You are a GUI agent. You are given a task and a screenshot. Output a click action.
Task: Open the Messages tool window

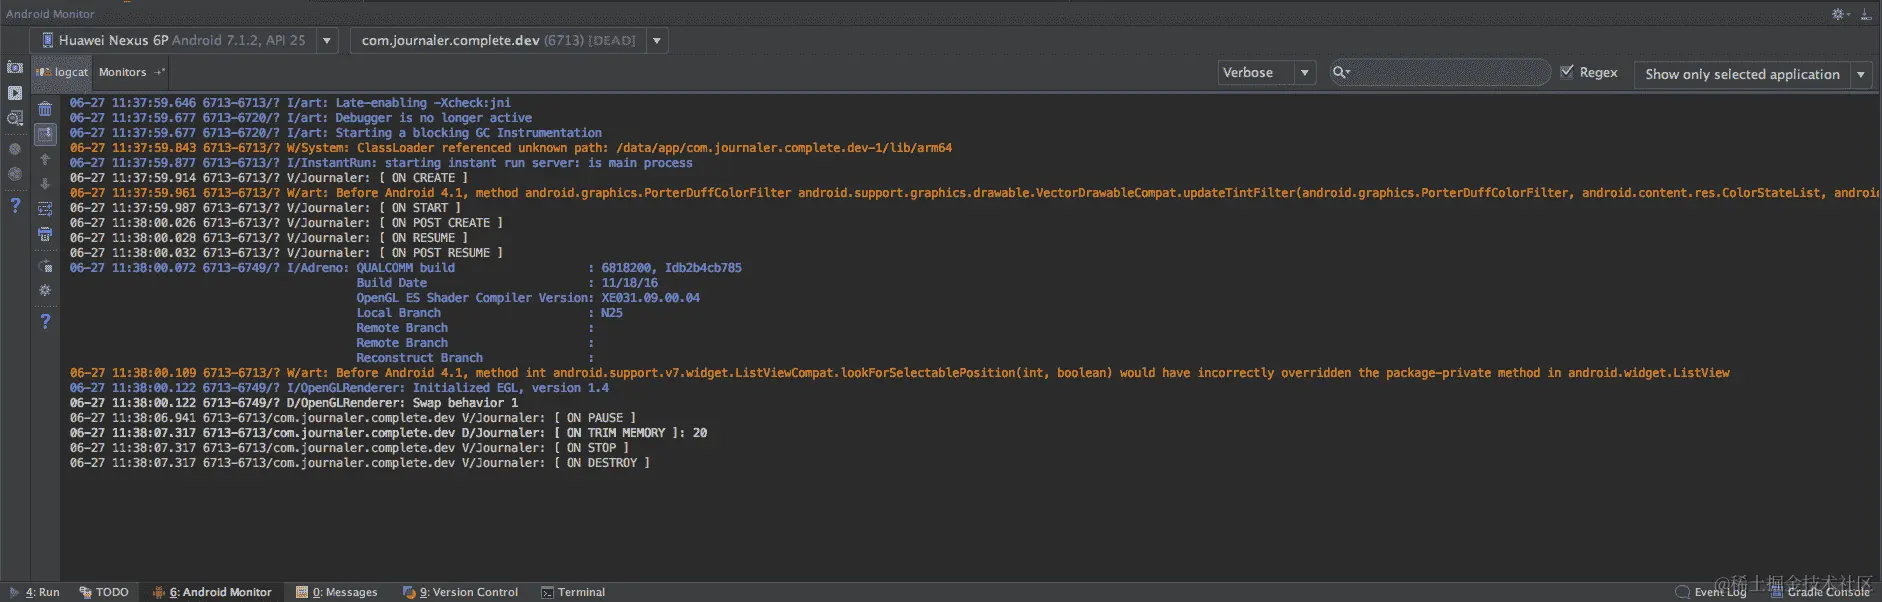click(337, 592)
